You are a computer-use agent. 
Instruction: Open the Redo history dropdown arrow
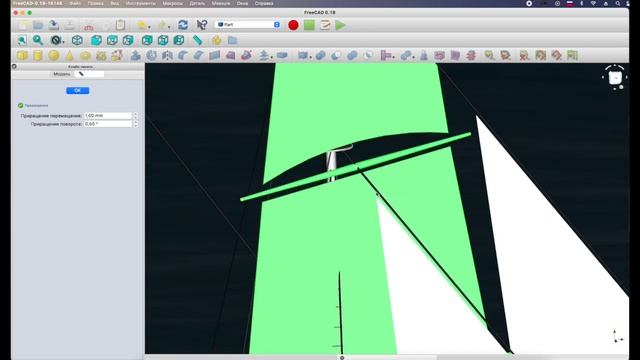click(x=169, y=27)
